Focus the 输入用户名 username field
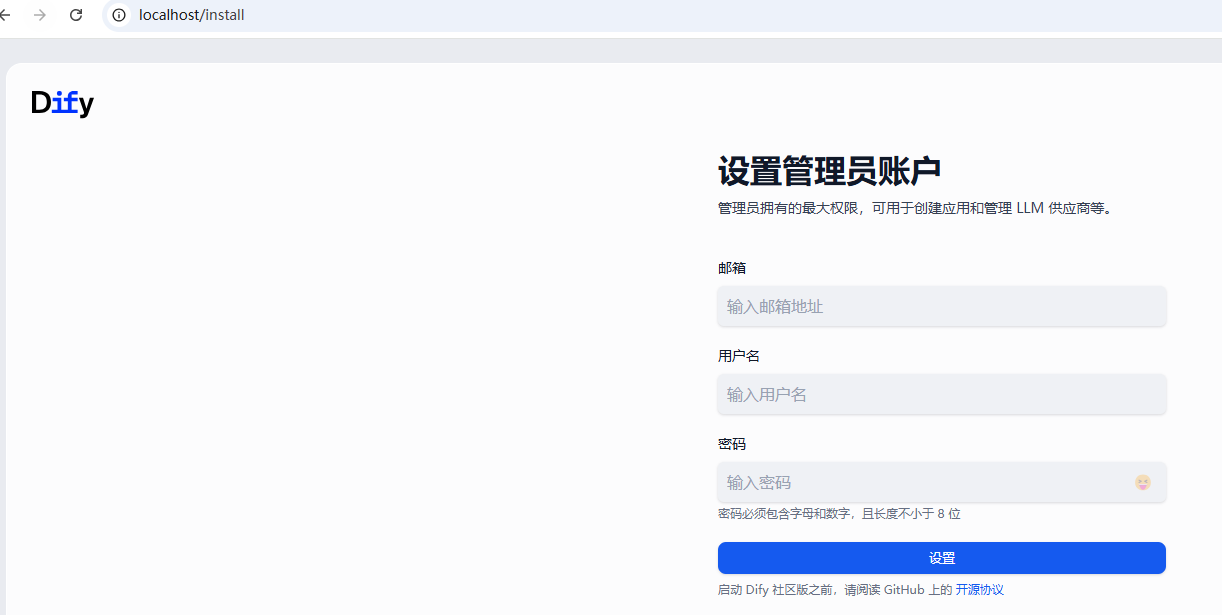 pos(942,394)
